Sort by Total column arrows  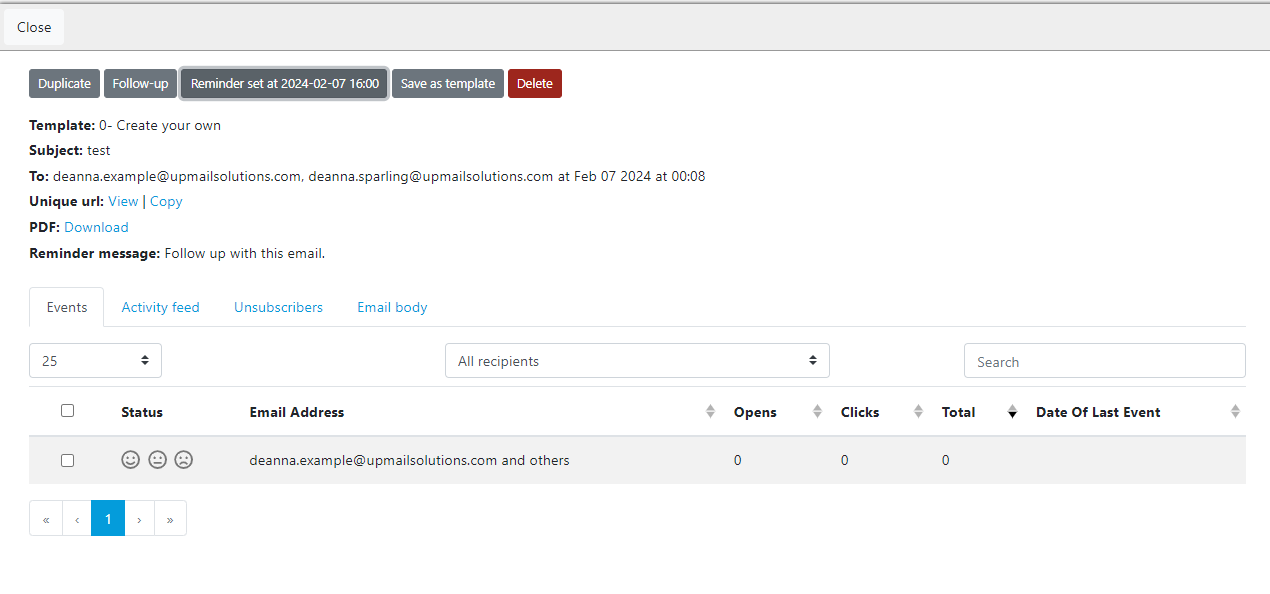[x=1012, y=412]
